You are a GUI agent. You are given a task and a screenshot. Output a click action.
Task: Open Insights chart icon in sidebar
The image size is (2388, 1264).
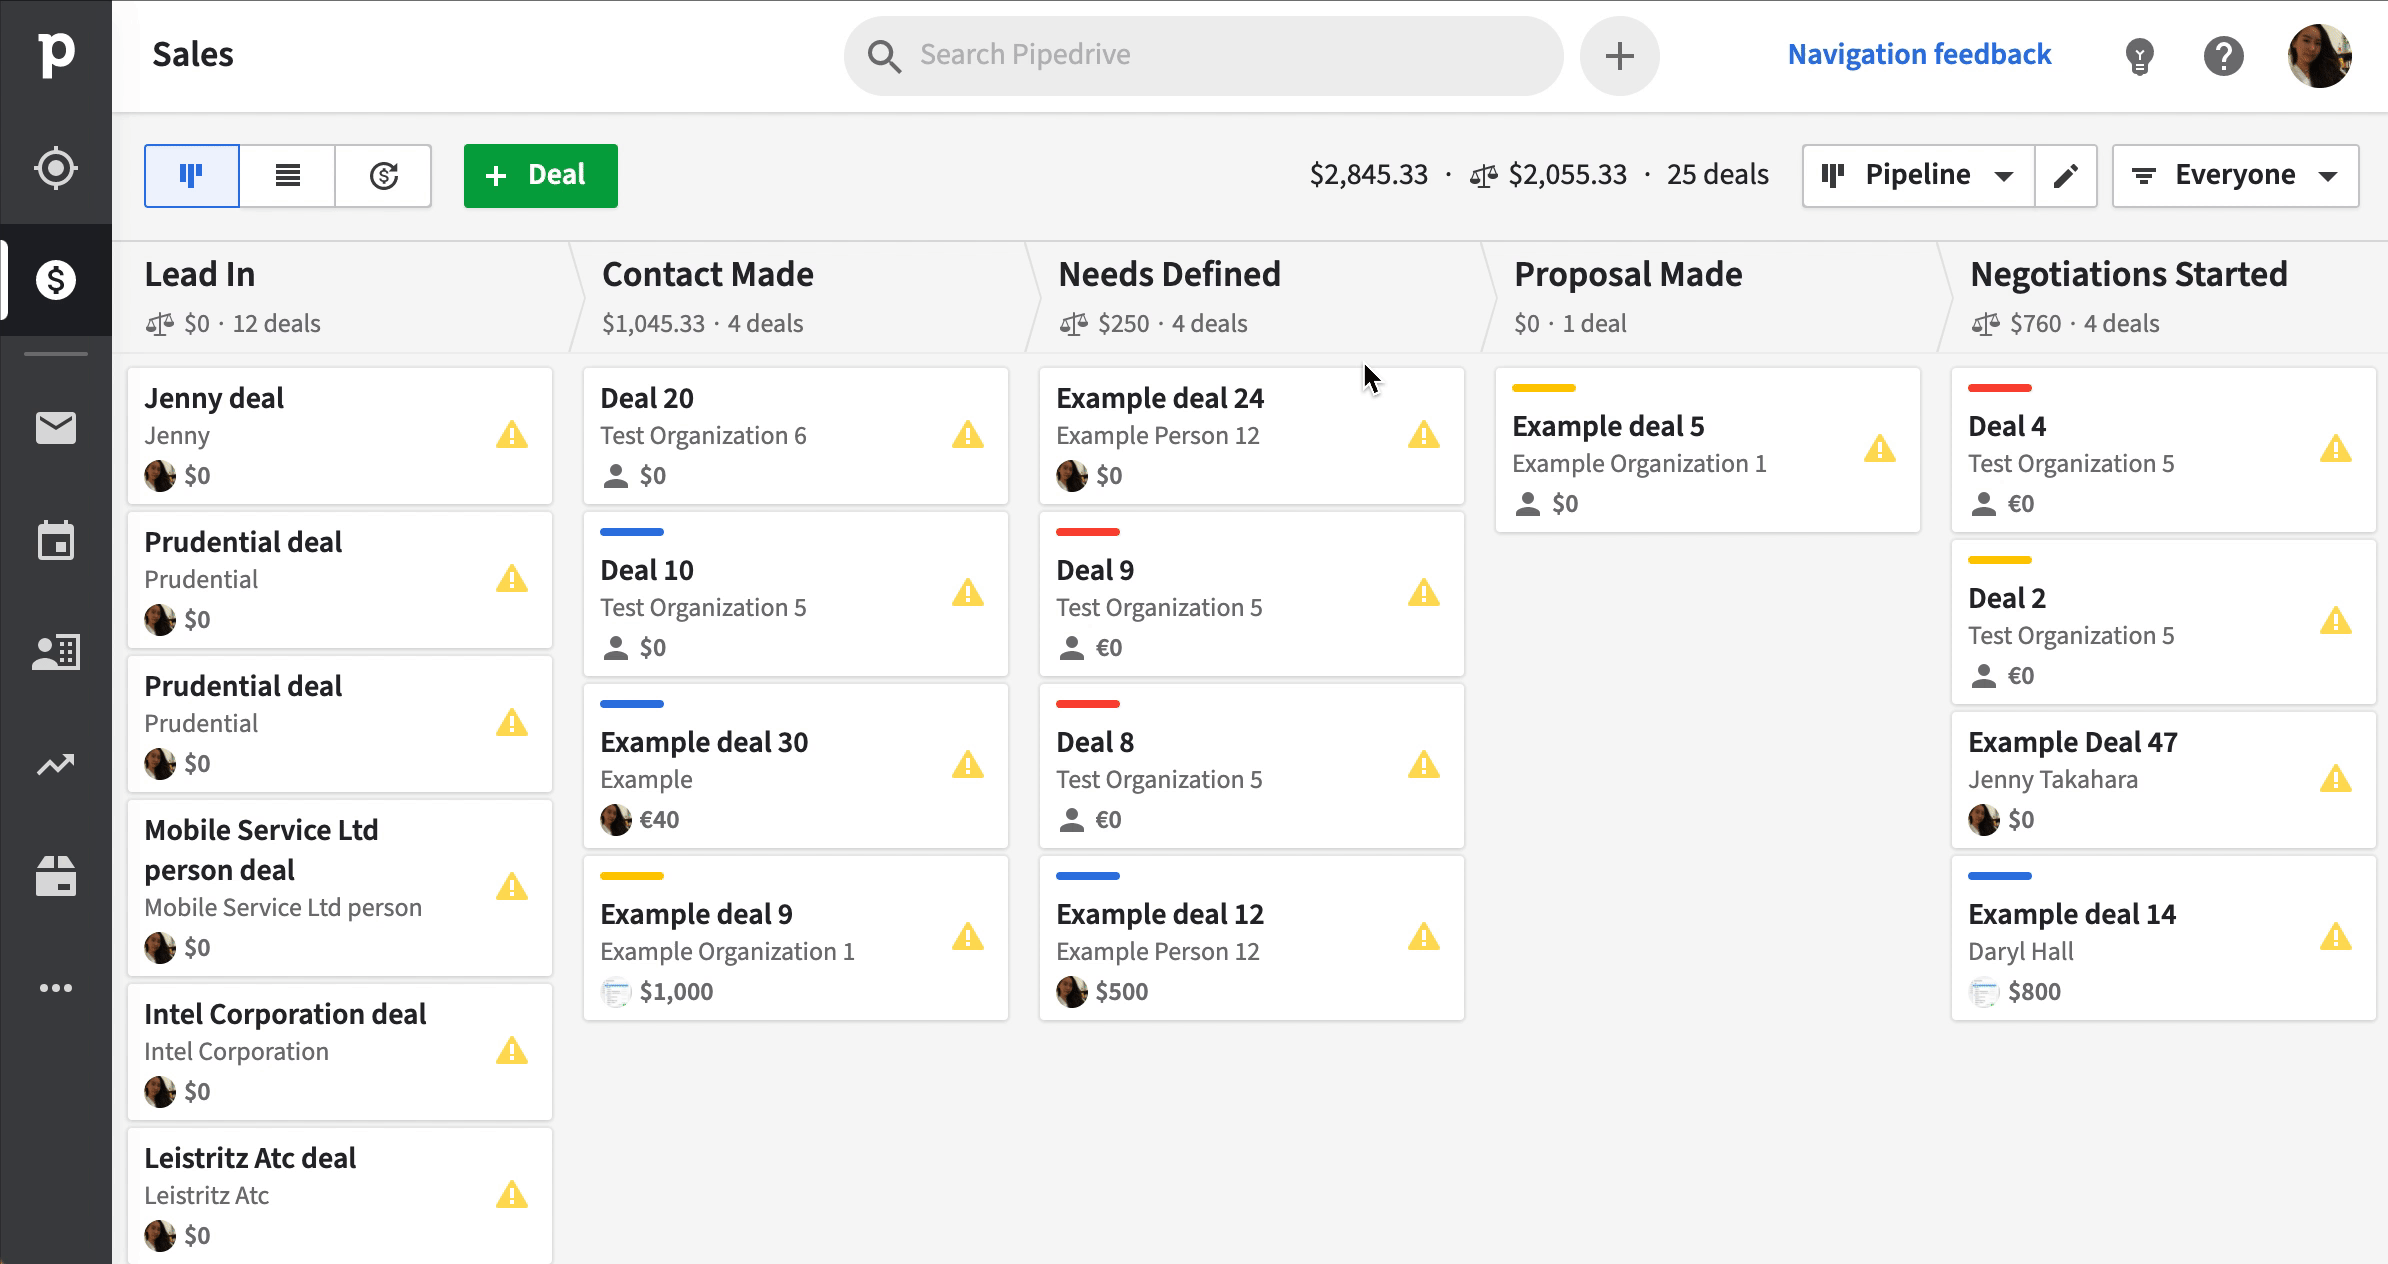tap(56, 765)
